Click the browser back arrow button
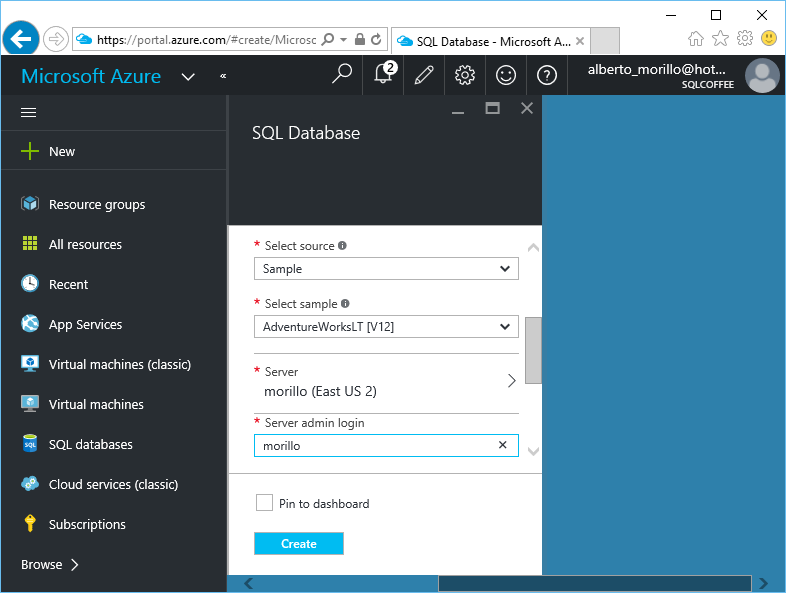Image resolution: width=786 pixels, height=593 pixels. pos(21,39)
